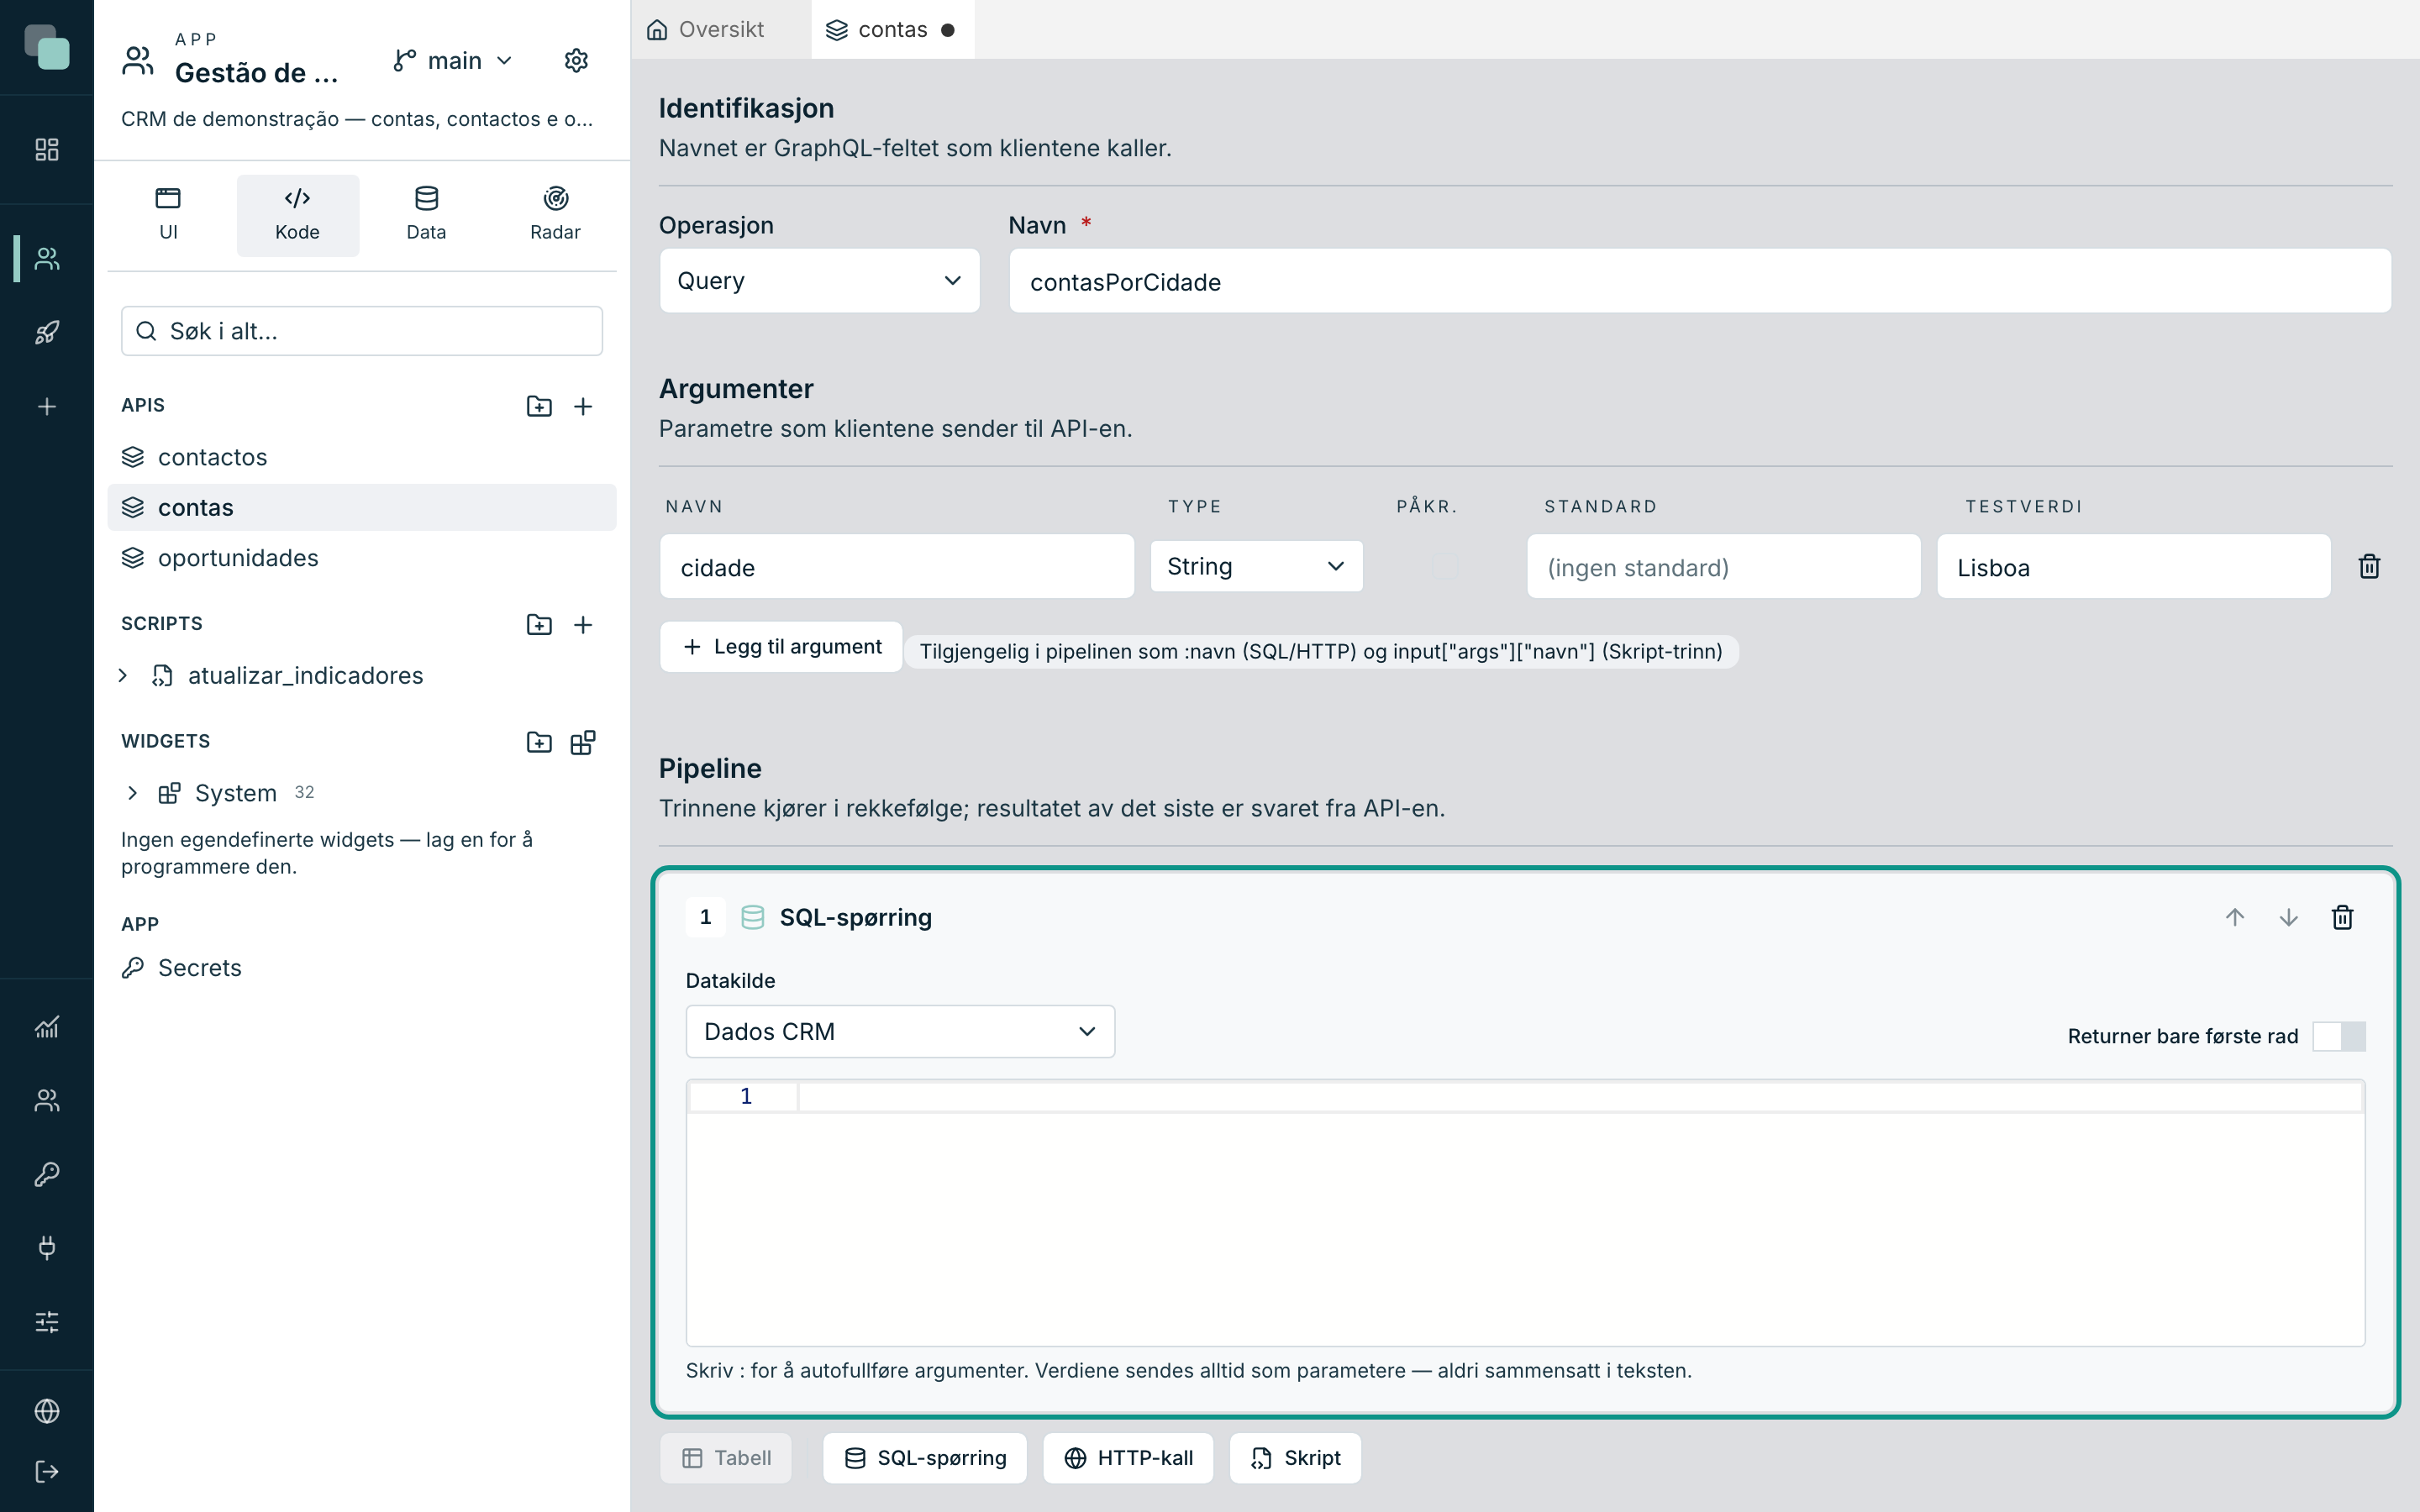Open the String type dropdown
Viewport: 2420px width, 1512px height.
tap(1256, 566)
